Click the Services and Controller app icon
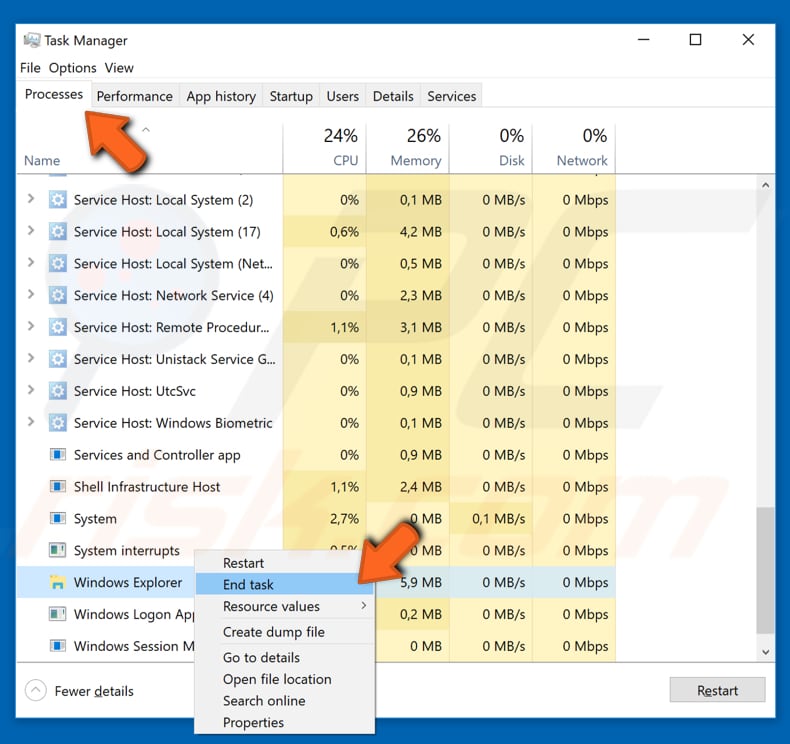This screenshot has height=744, width=790. tap(57, 455)
